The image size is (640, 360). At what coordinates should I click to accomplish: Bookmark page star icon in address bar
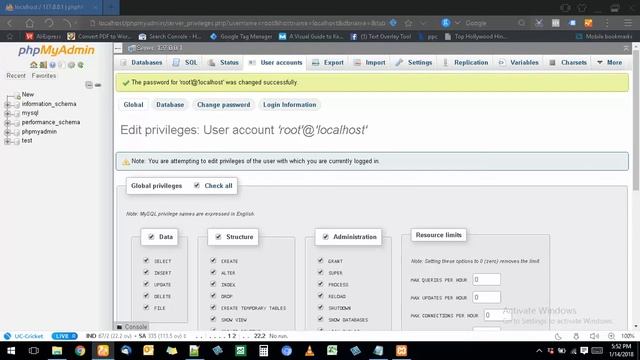(408, 23)
